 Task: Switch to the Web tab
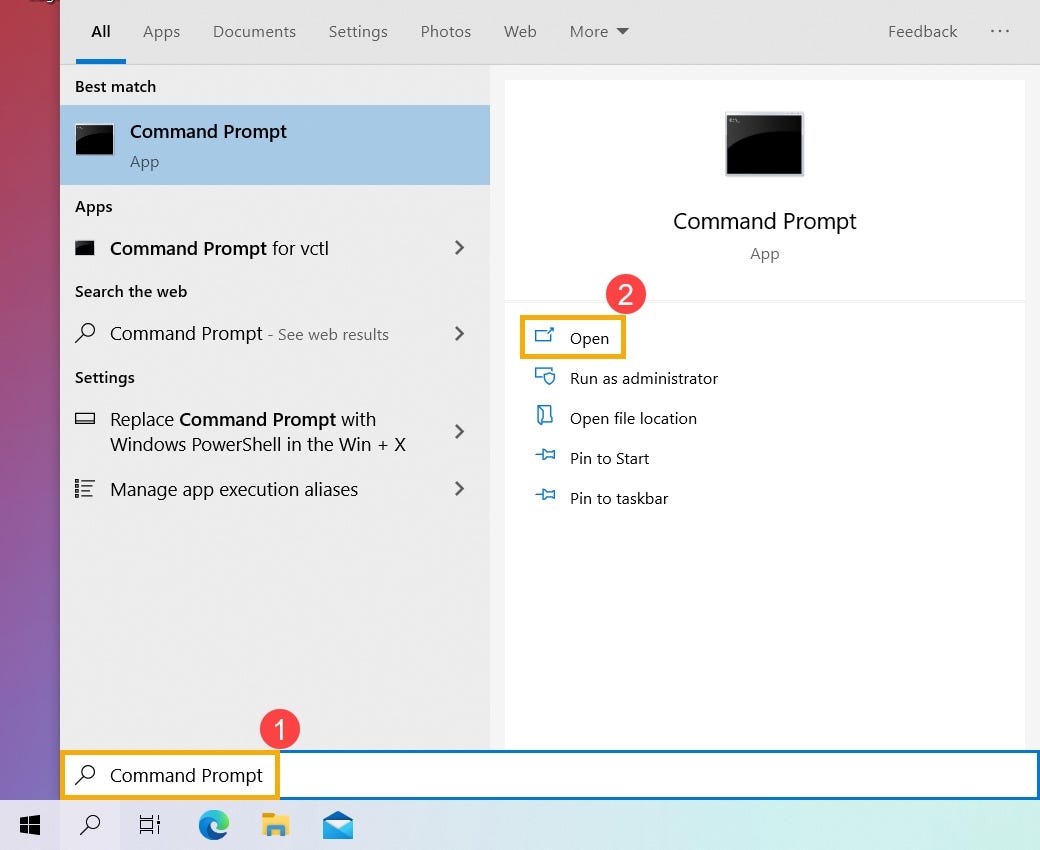point(520,31)
